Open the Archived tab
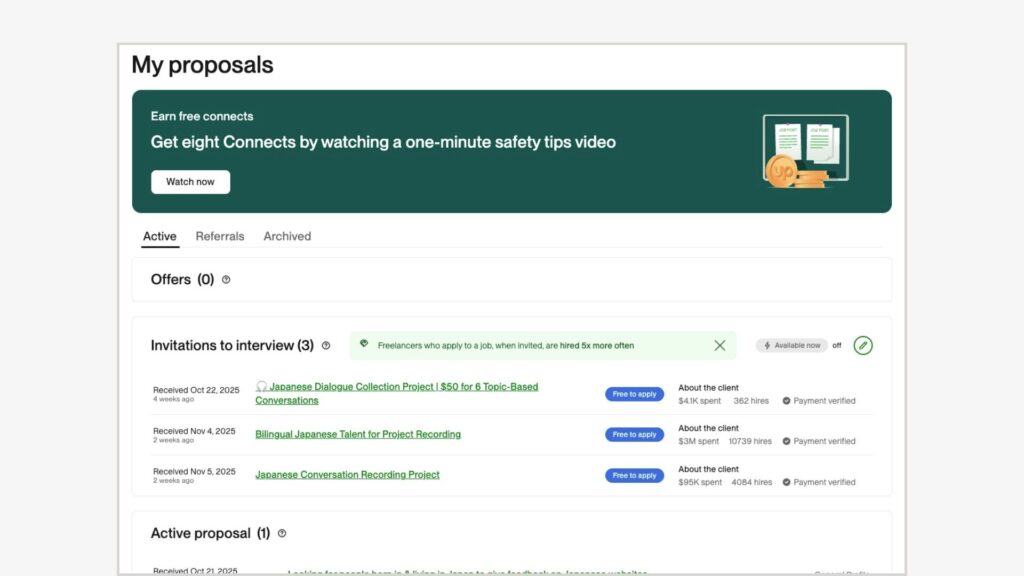 point(287,237)
